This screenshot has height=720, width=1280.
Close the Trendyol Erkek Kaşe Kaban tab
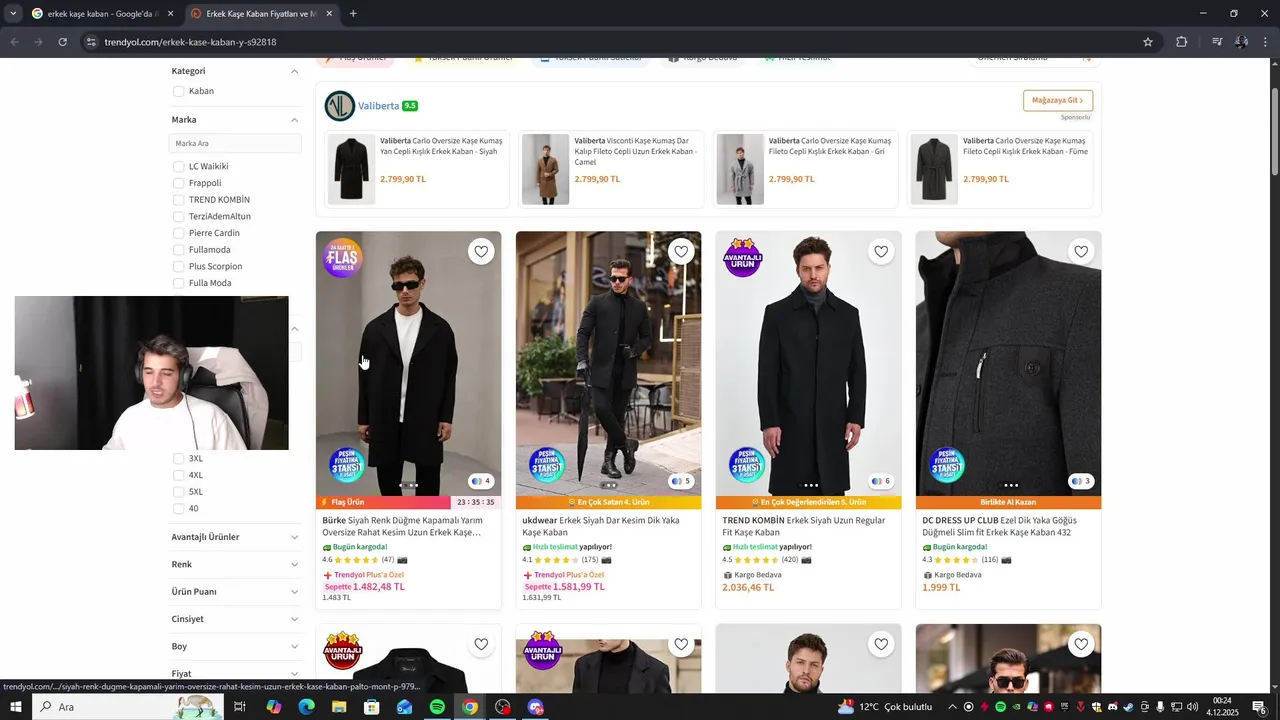tap(327, 14)
